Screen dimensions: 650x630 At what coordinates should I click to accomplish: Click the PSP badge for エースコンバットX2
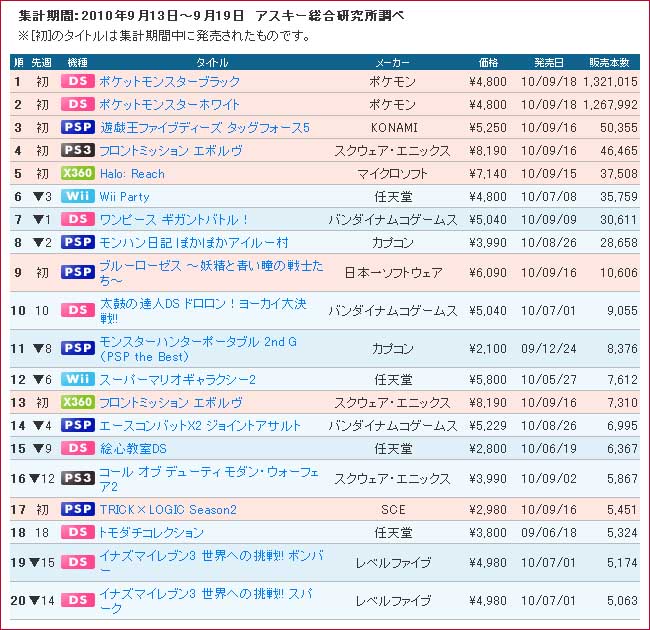point(78,425)
